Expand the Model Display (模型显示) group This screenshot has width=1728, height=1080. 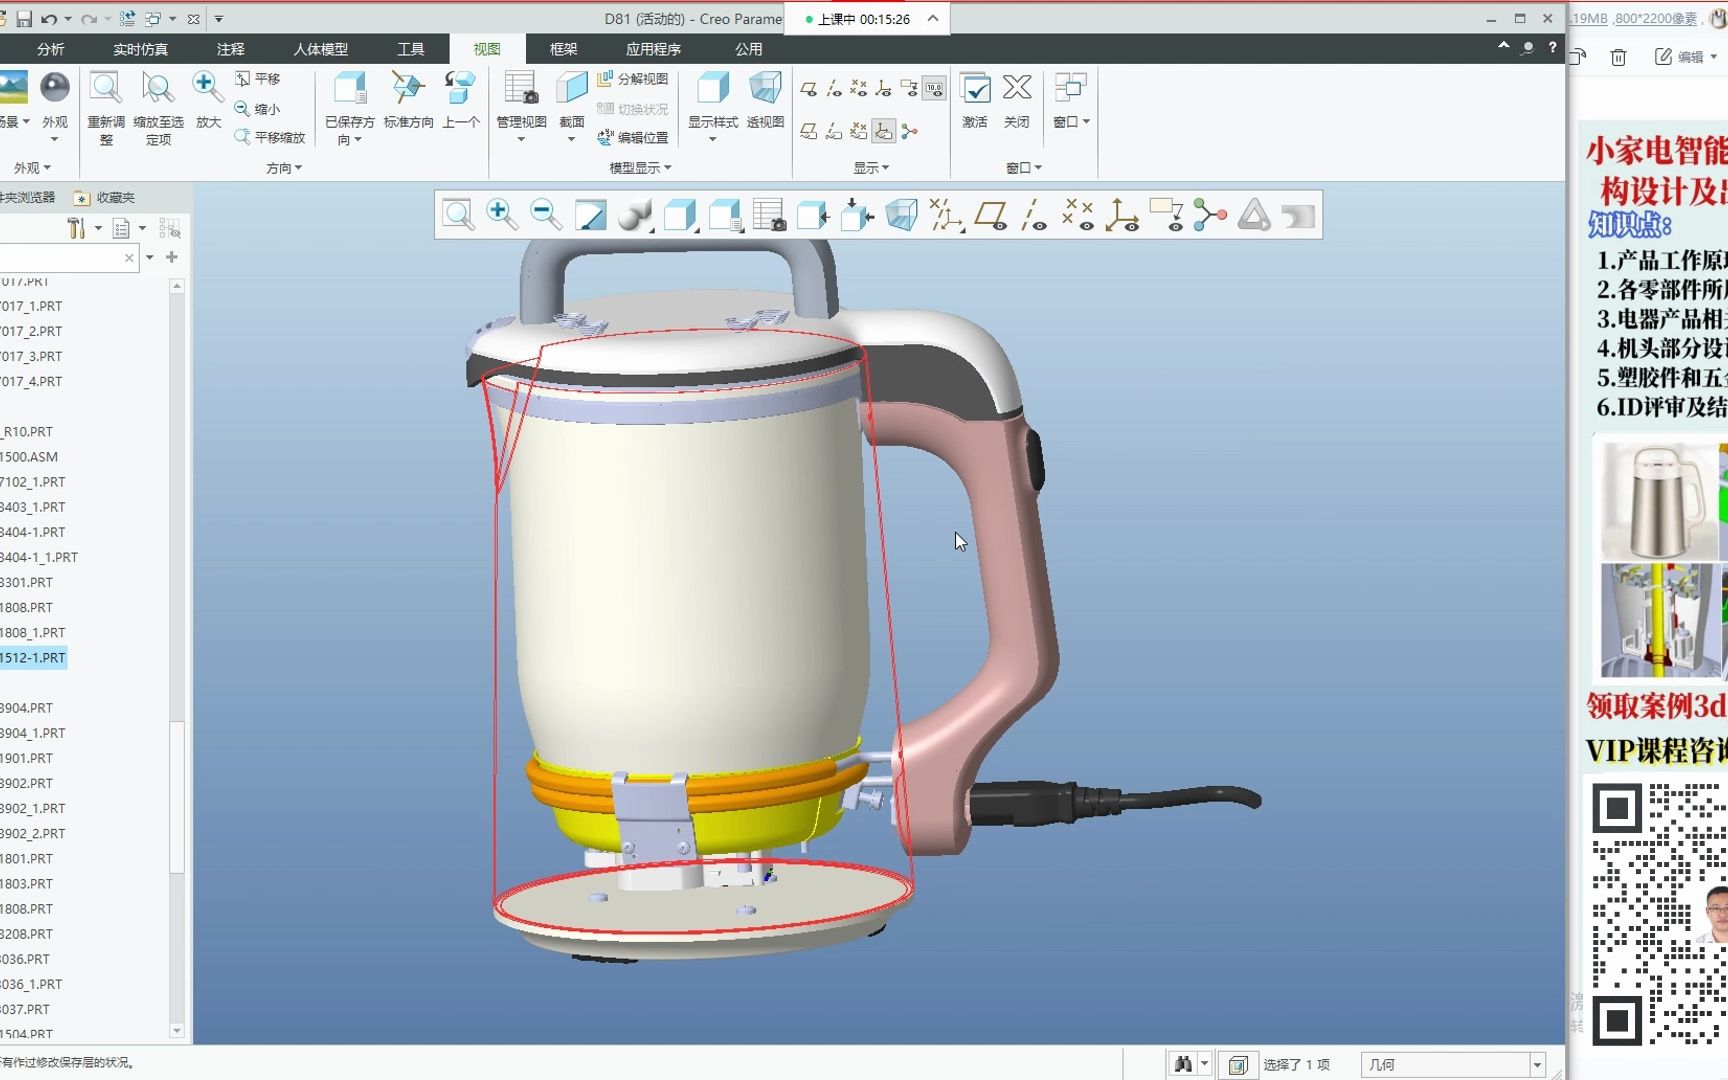pos(640,168)
